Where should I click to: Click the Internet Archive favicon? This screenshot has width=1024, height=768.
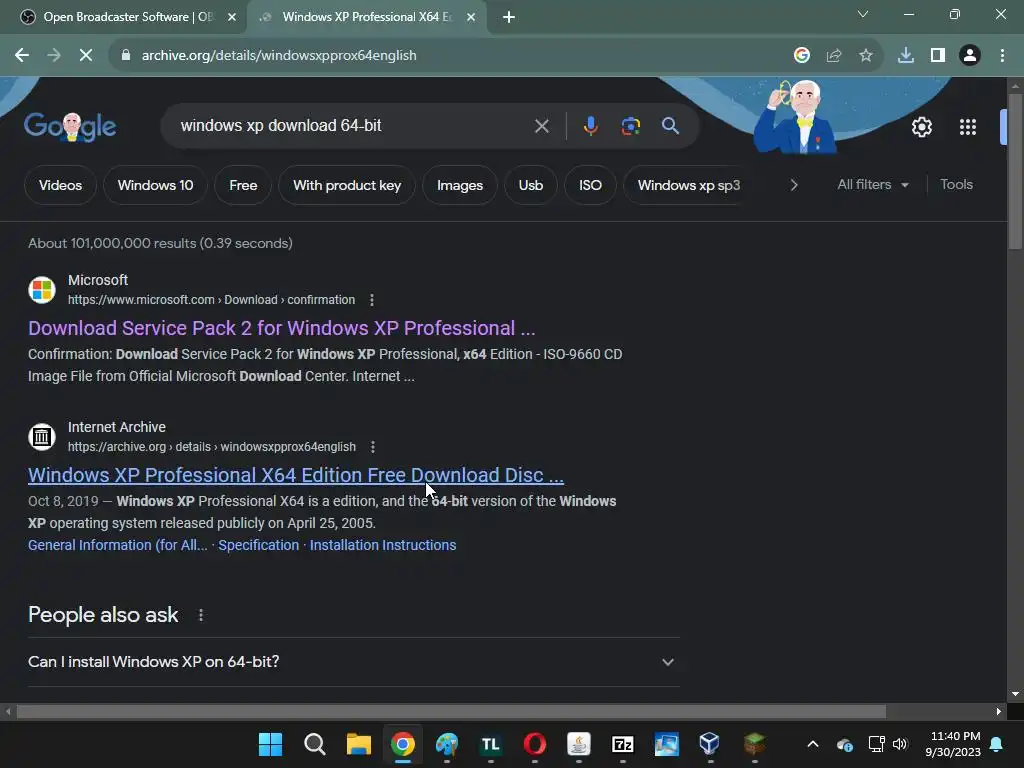point(42,436)
